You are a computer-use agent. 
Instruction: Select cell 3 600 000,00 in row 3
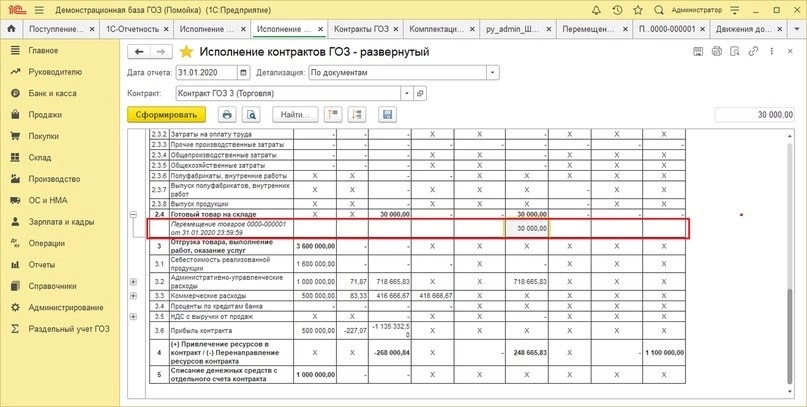pos(315,246)
